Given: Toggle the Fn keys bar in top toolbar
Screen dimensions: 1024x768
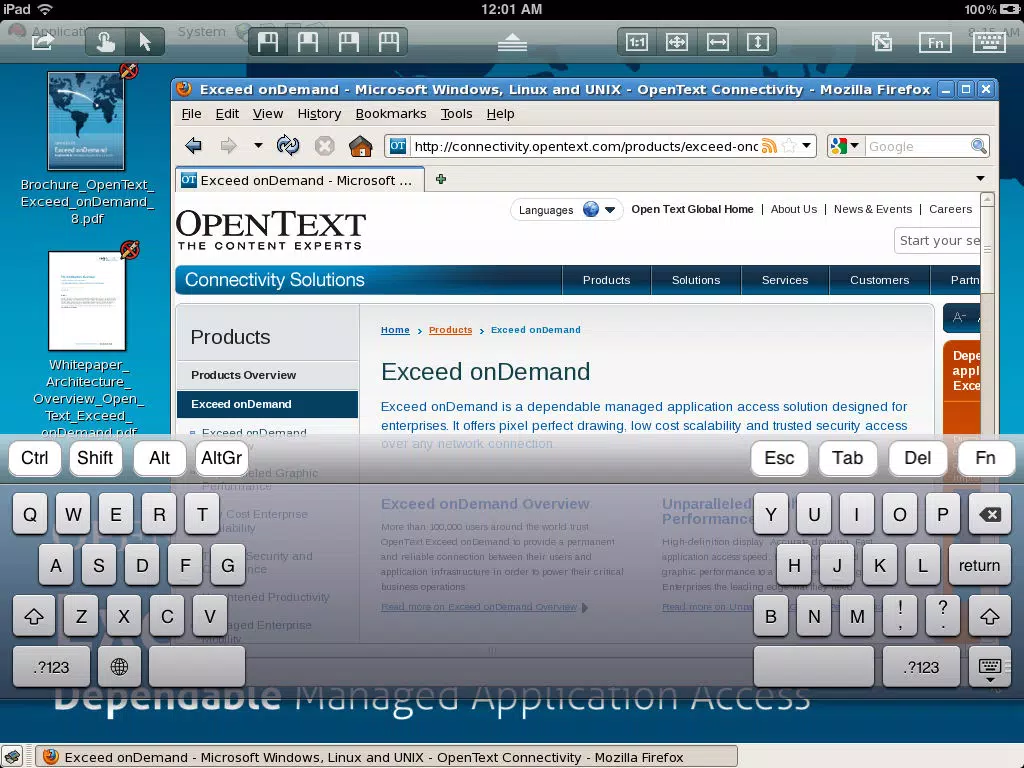Looking at the screenshot, I should [x=935, y=43].
